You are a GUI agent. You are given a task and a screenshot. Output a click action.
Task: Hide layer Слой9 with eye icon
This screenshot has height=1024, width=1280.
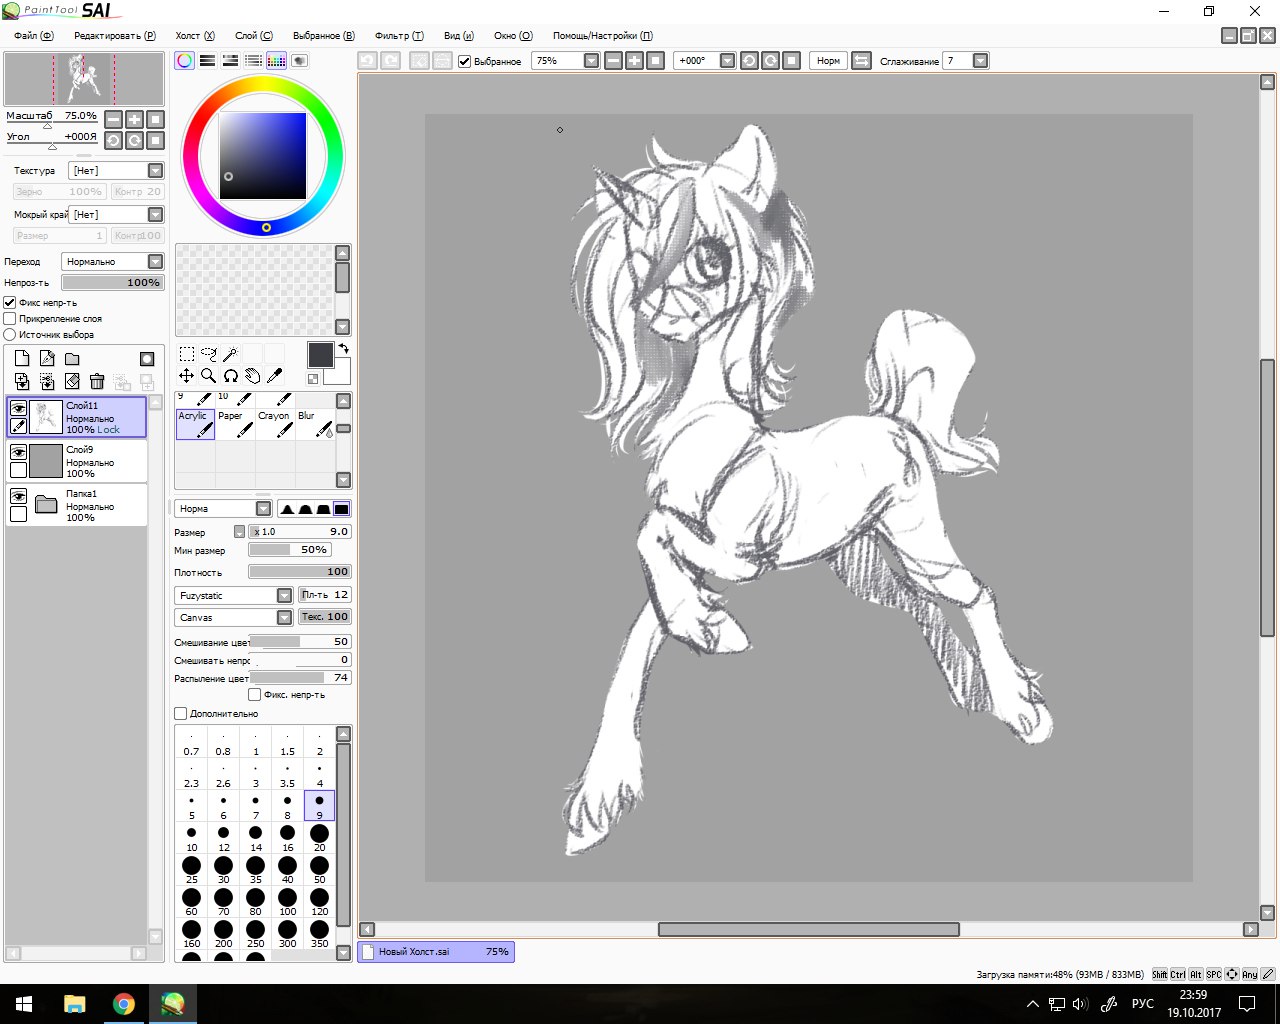click(18, 452)
